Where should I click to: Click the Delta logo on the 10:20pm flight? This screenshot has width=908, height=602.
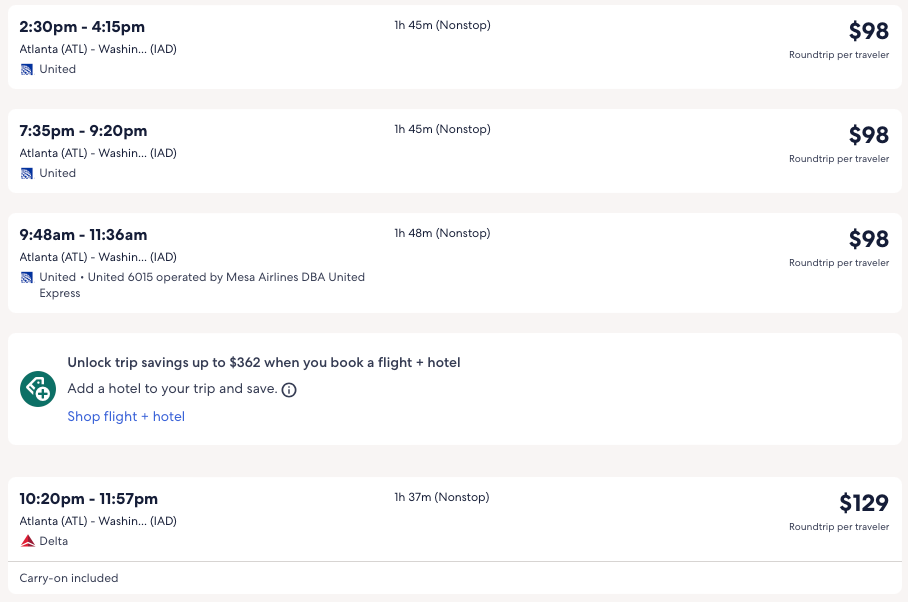[x=28, y=542]
